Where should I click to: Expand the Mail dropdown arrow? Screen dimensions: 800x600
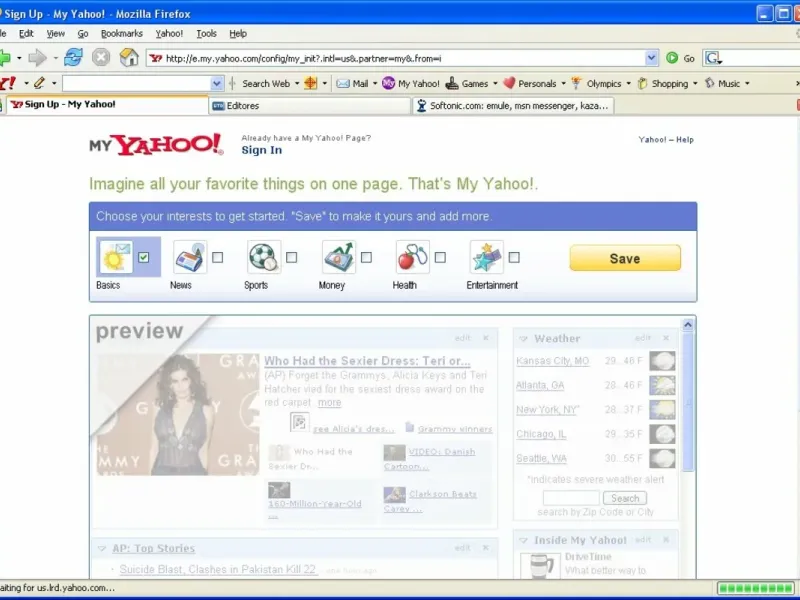375,84
